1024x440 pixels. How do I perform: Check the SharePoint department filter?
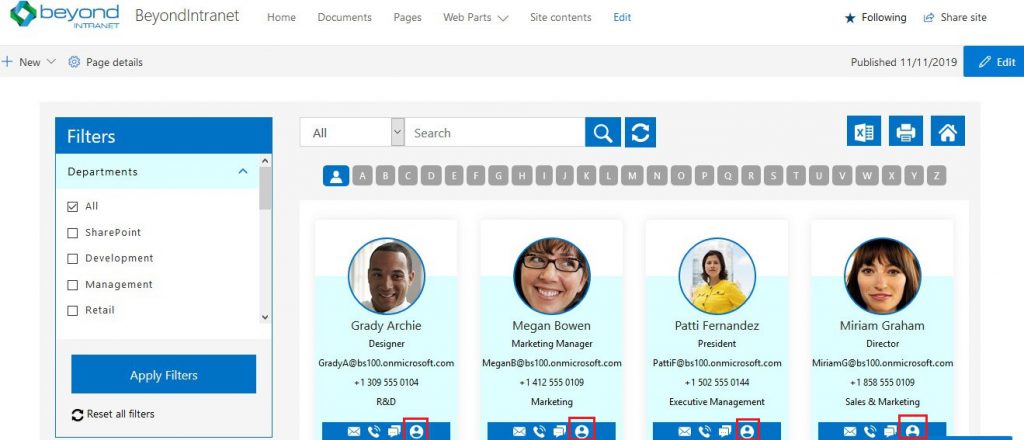click(x=72, y=233)
